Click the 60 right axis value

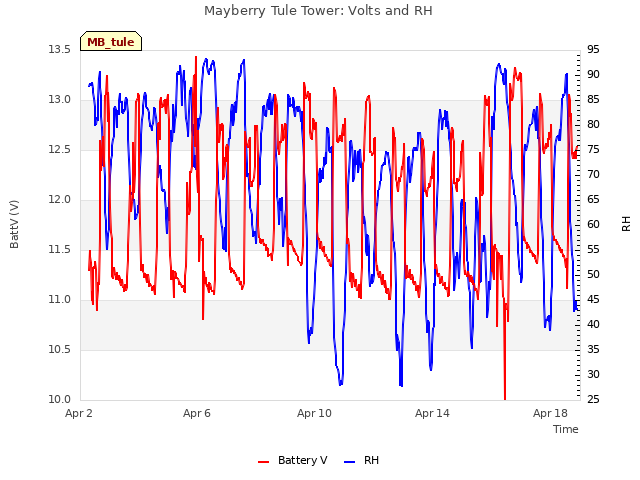(593, 224)
